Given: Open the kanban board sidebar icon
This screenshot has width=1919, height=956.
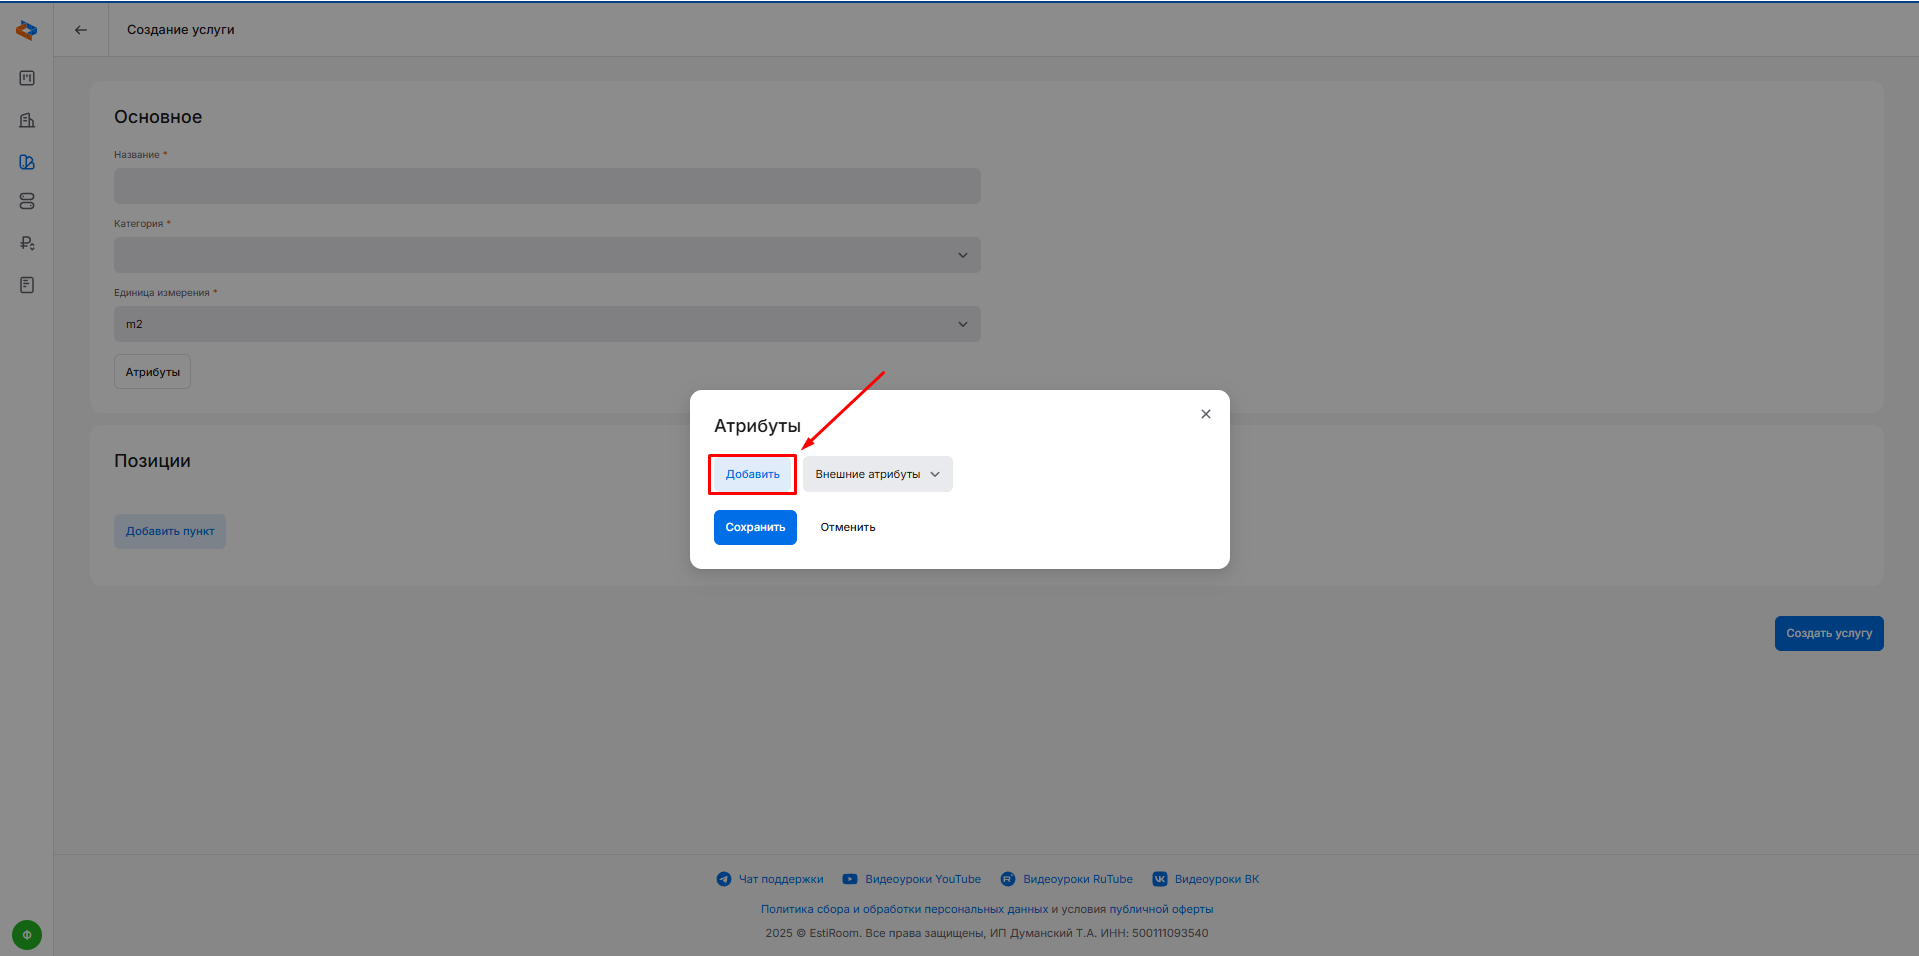Looking at the screenshot, I should [x=27, y=78].
